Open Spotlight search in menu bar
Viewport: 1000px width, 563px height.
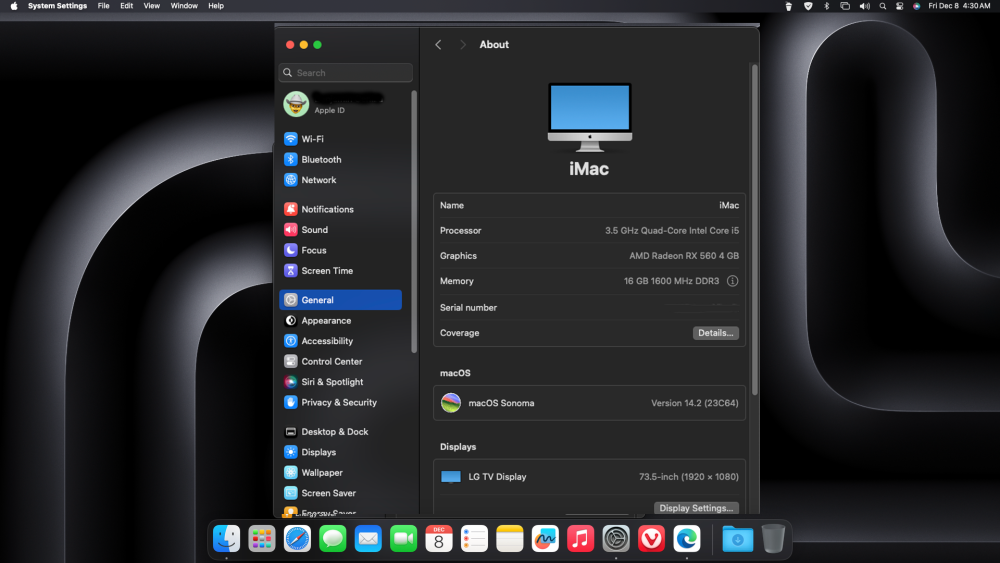point(883,6)
